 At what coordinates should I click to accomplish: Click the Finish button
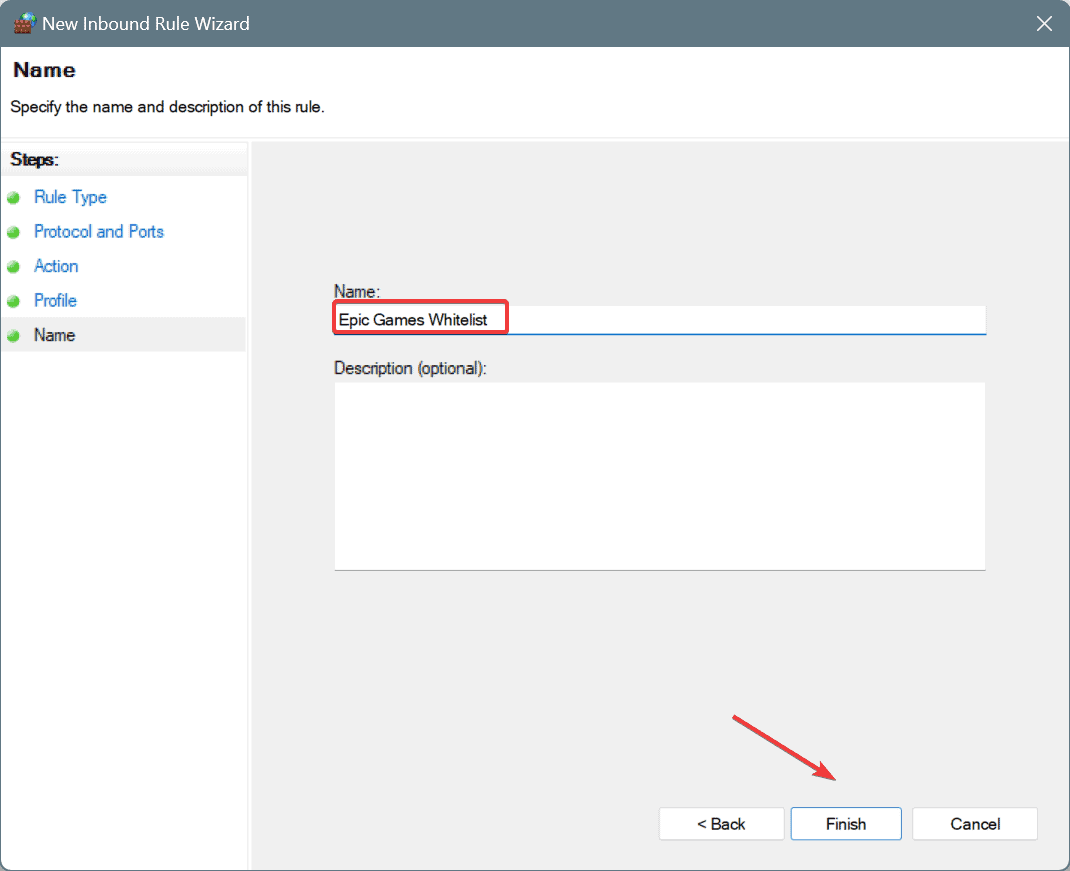pyautogui.click(x=845, y=824)
